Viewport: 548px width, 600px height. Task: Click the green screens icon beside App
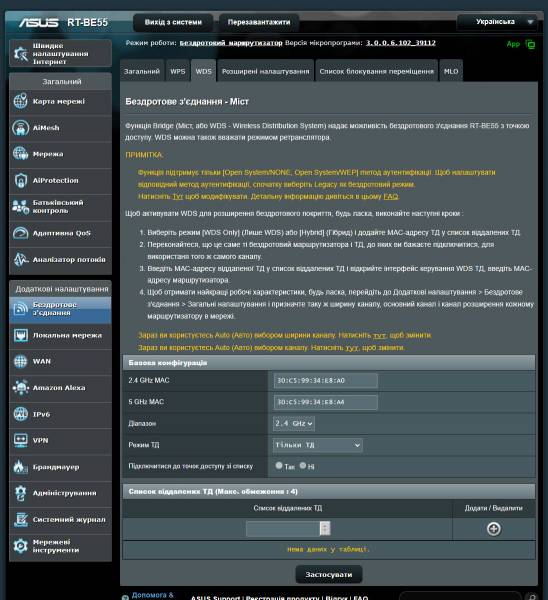(530, 44)
